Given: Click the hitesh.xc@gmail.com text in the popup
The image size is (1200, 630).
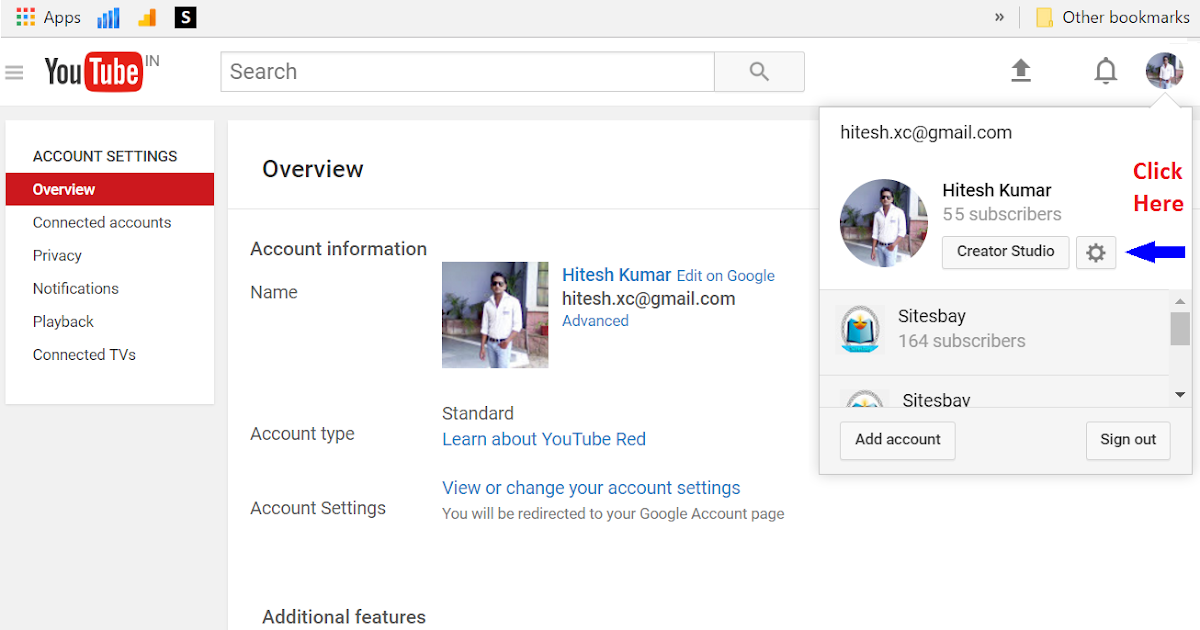Looking at the screenshot, I should pos(926,132).
